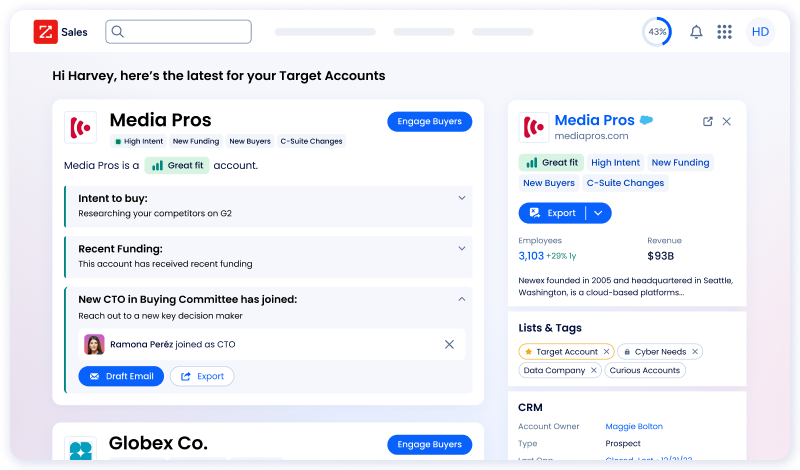
Task: Select the High Intent tag under Media Pros card
Action: (139, 141)
